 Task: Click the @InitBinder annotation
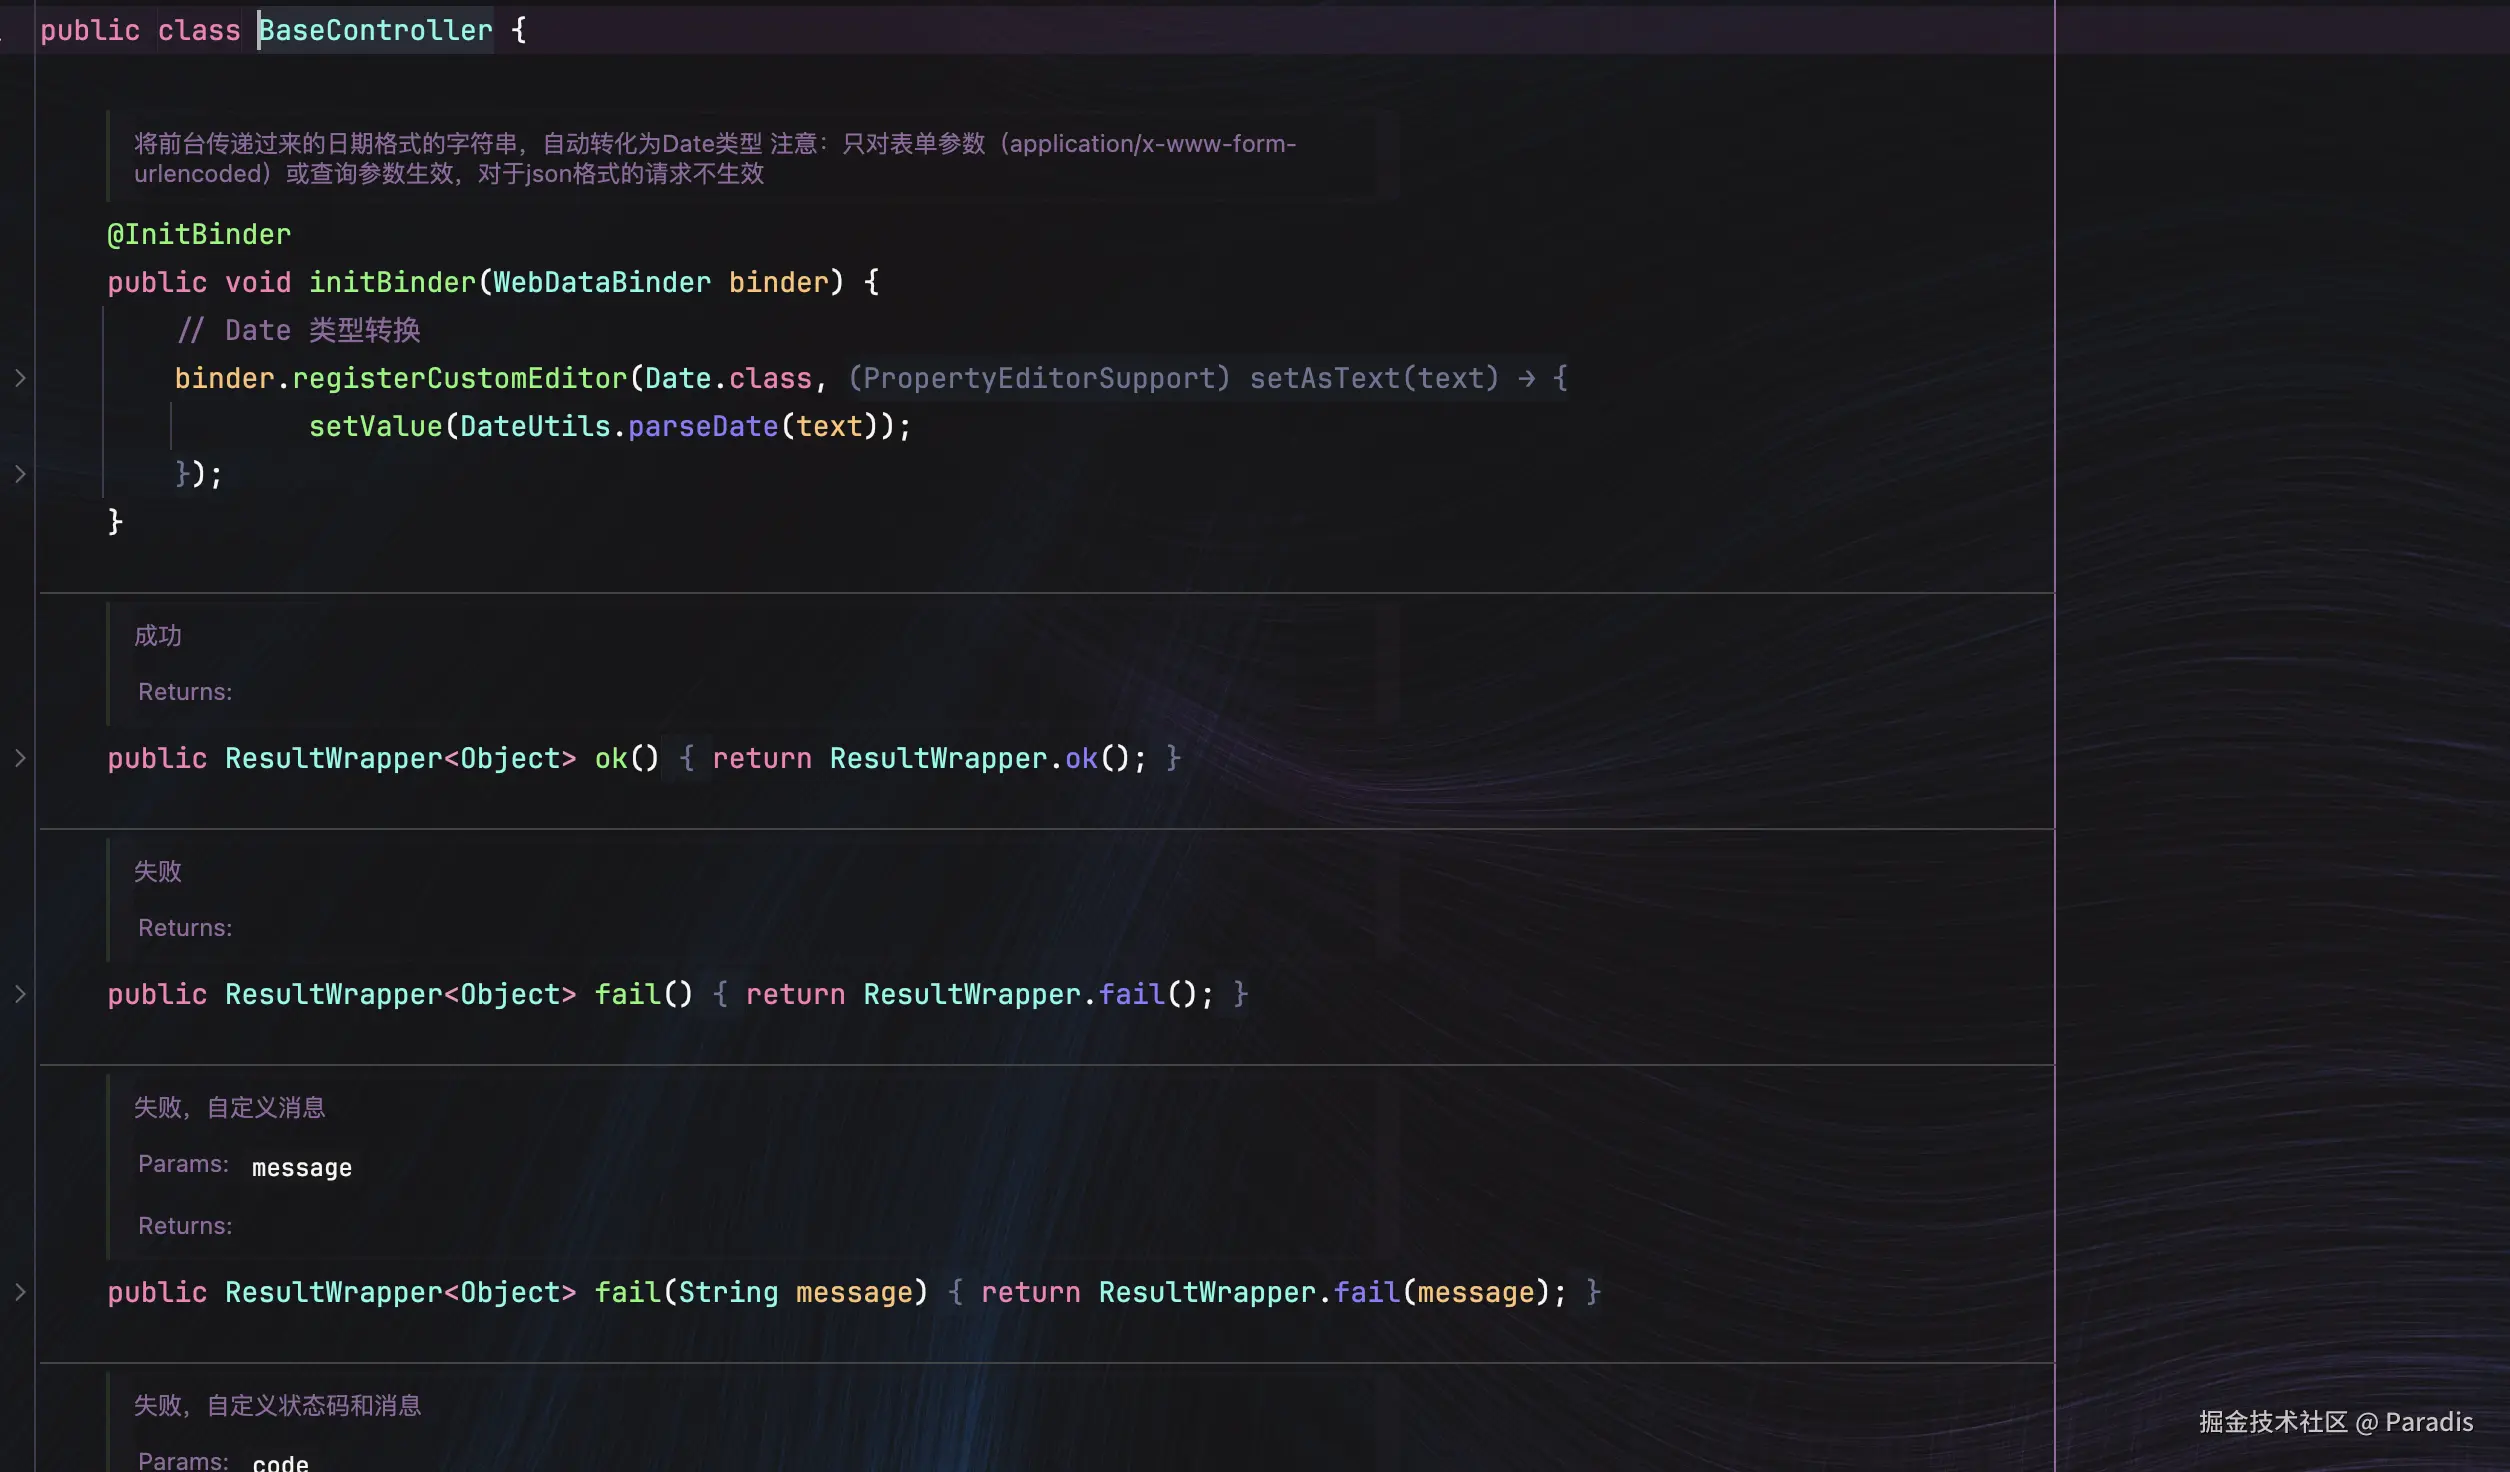[x=199, y=234]
